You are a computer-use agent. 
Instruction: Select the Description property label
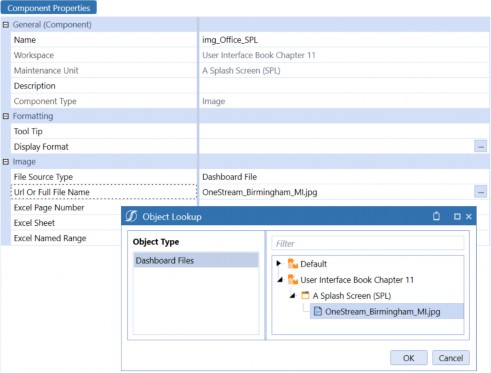point(34,86)
